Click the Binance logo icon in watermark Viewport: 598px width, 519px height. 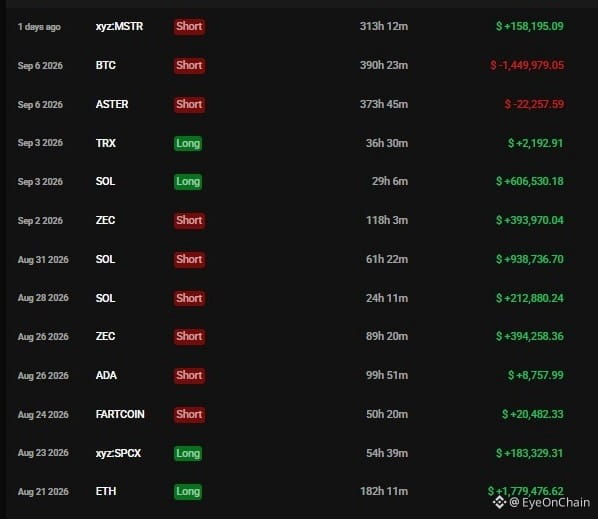(499, 503)
